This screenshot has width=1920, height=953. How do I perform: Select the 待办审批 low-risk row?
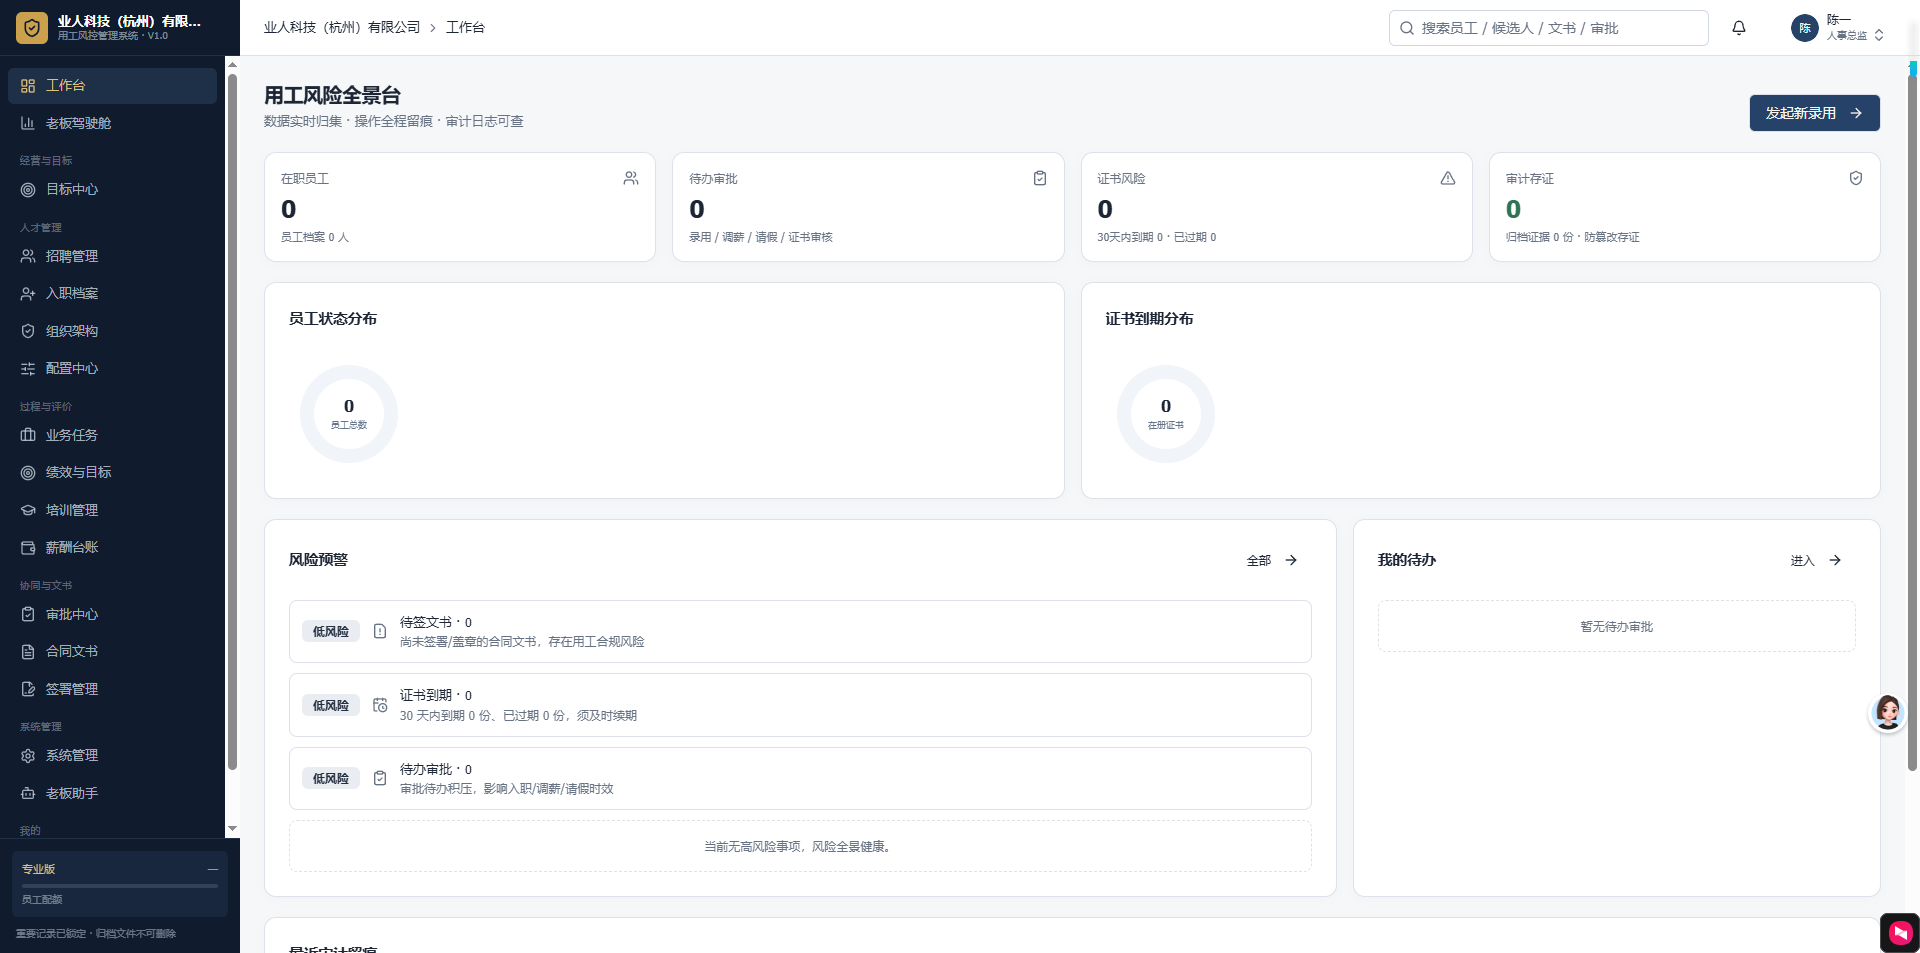coord(800,779)
